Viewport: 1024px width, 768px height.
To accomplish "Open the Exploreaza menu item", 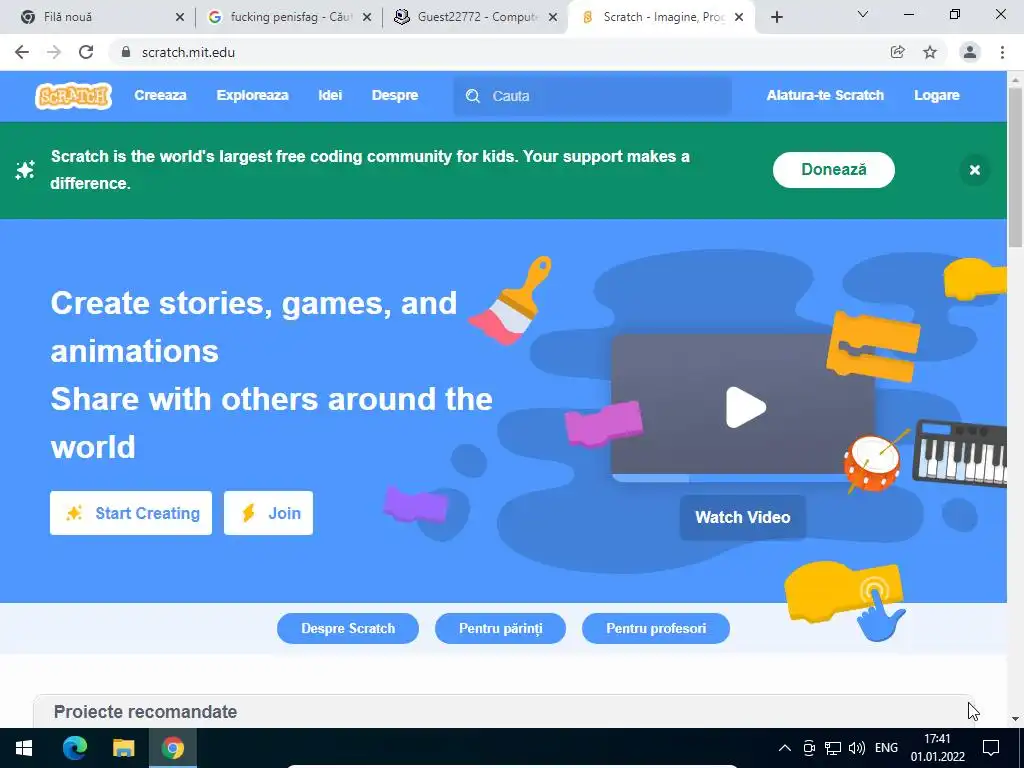I will (x=252, y=95).
